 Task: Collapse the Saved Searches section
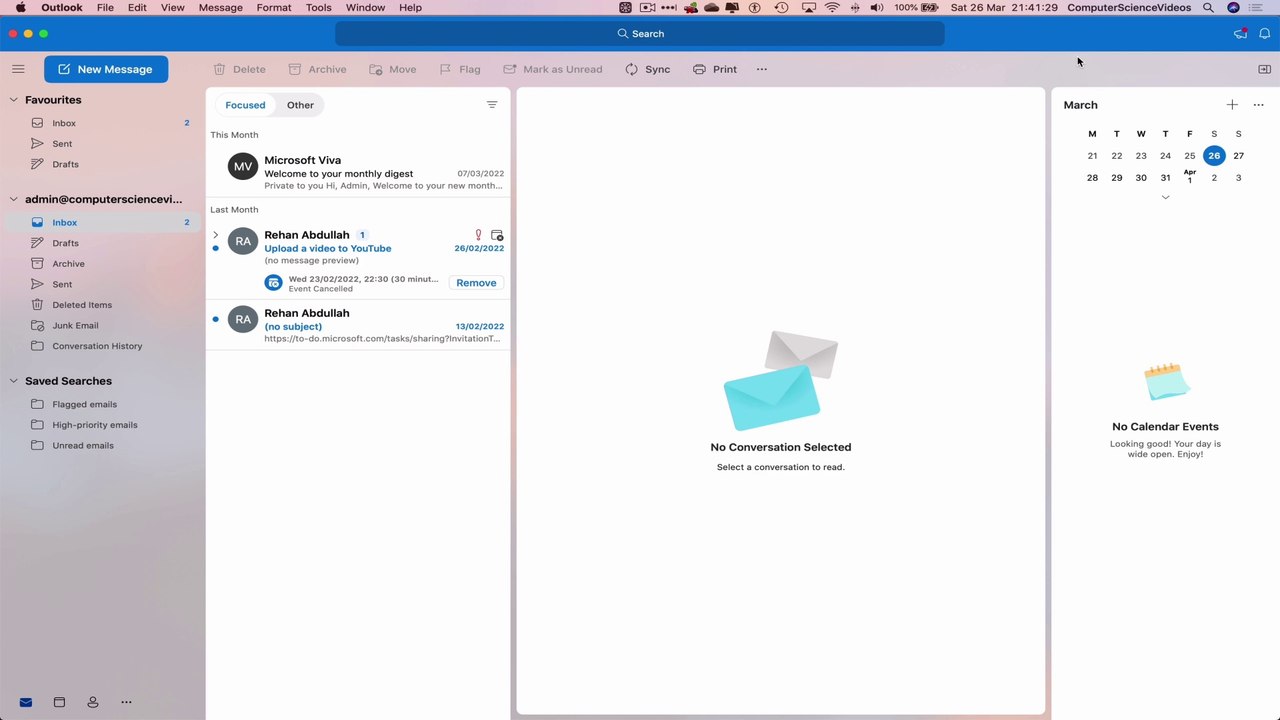[x=14, y=381]
